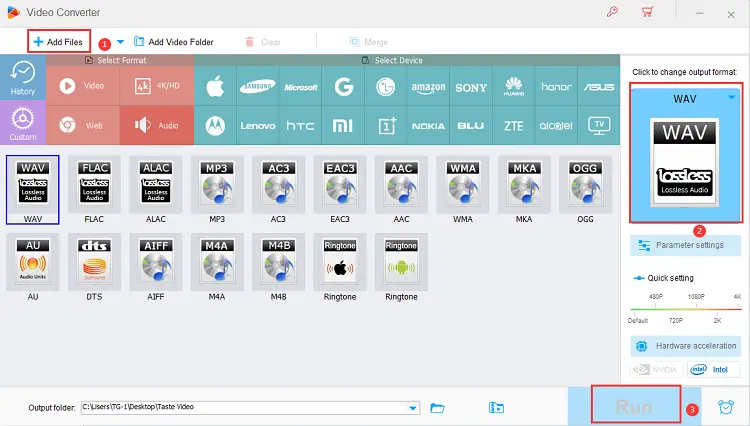Select the Nokia device brand
This screenshot has width=750, height=426.
pyautogui.click(x=428, y=125)
